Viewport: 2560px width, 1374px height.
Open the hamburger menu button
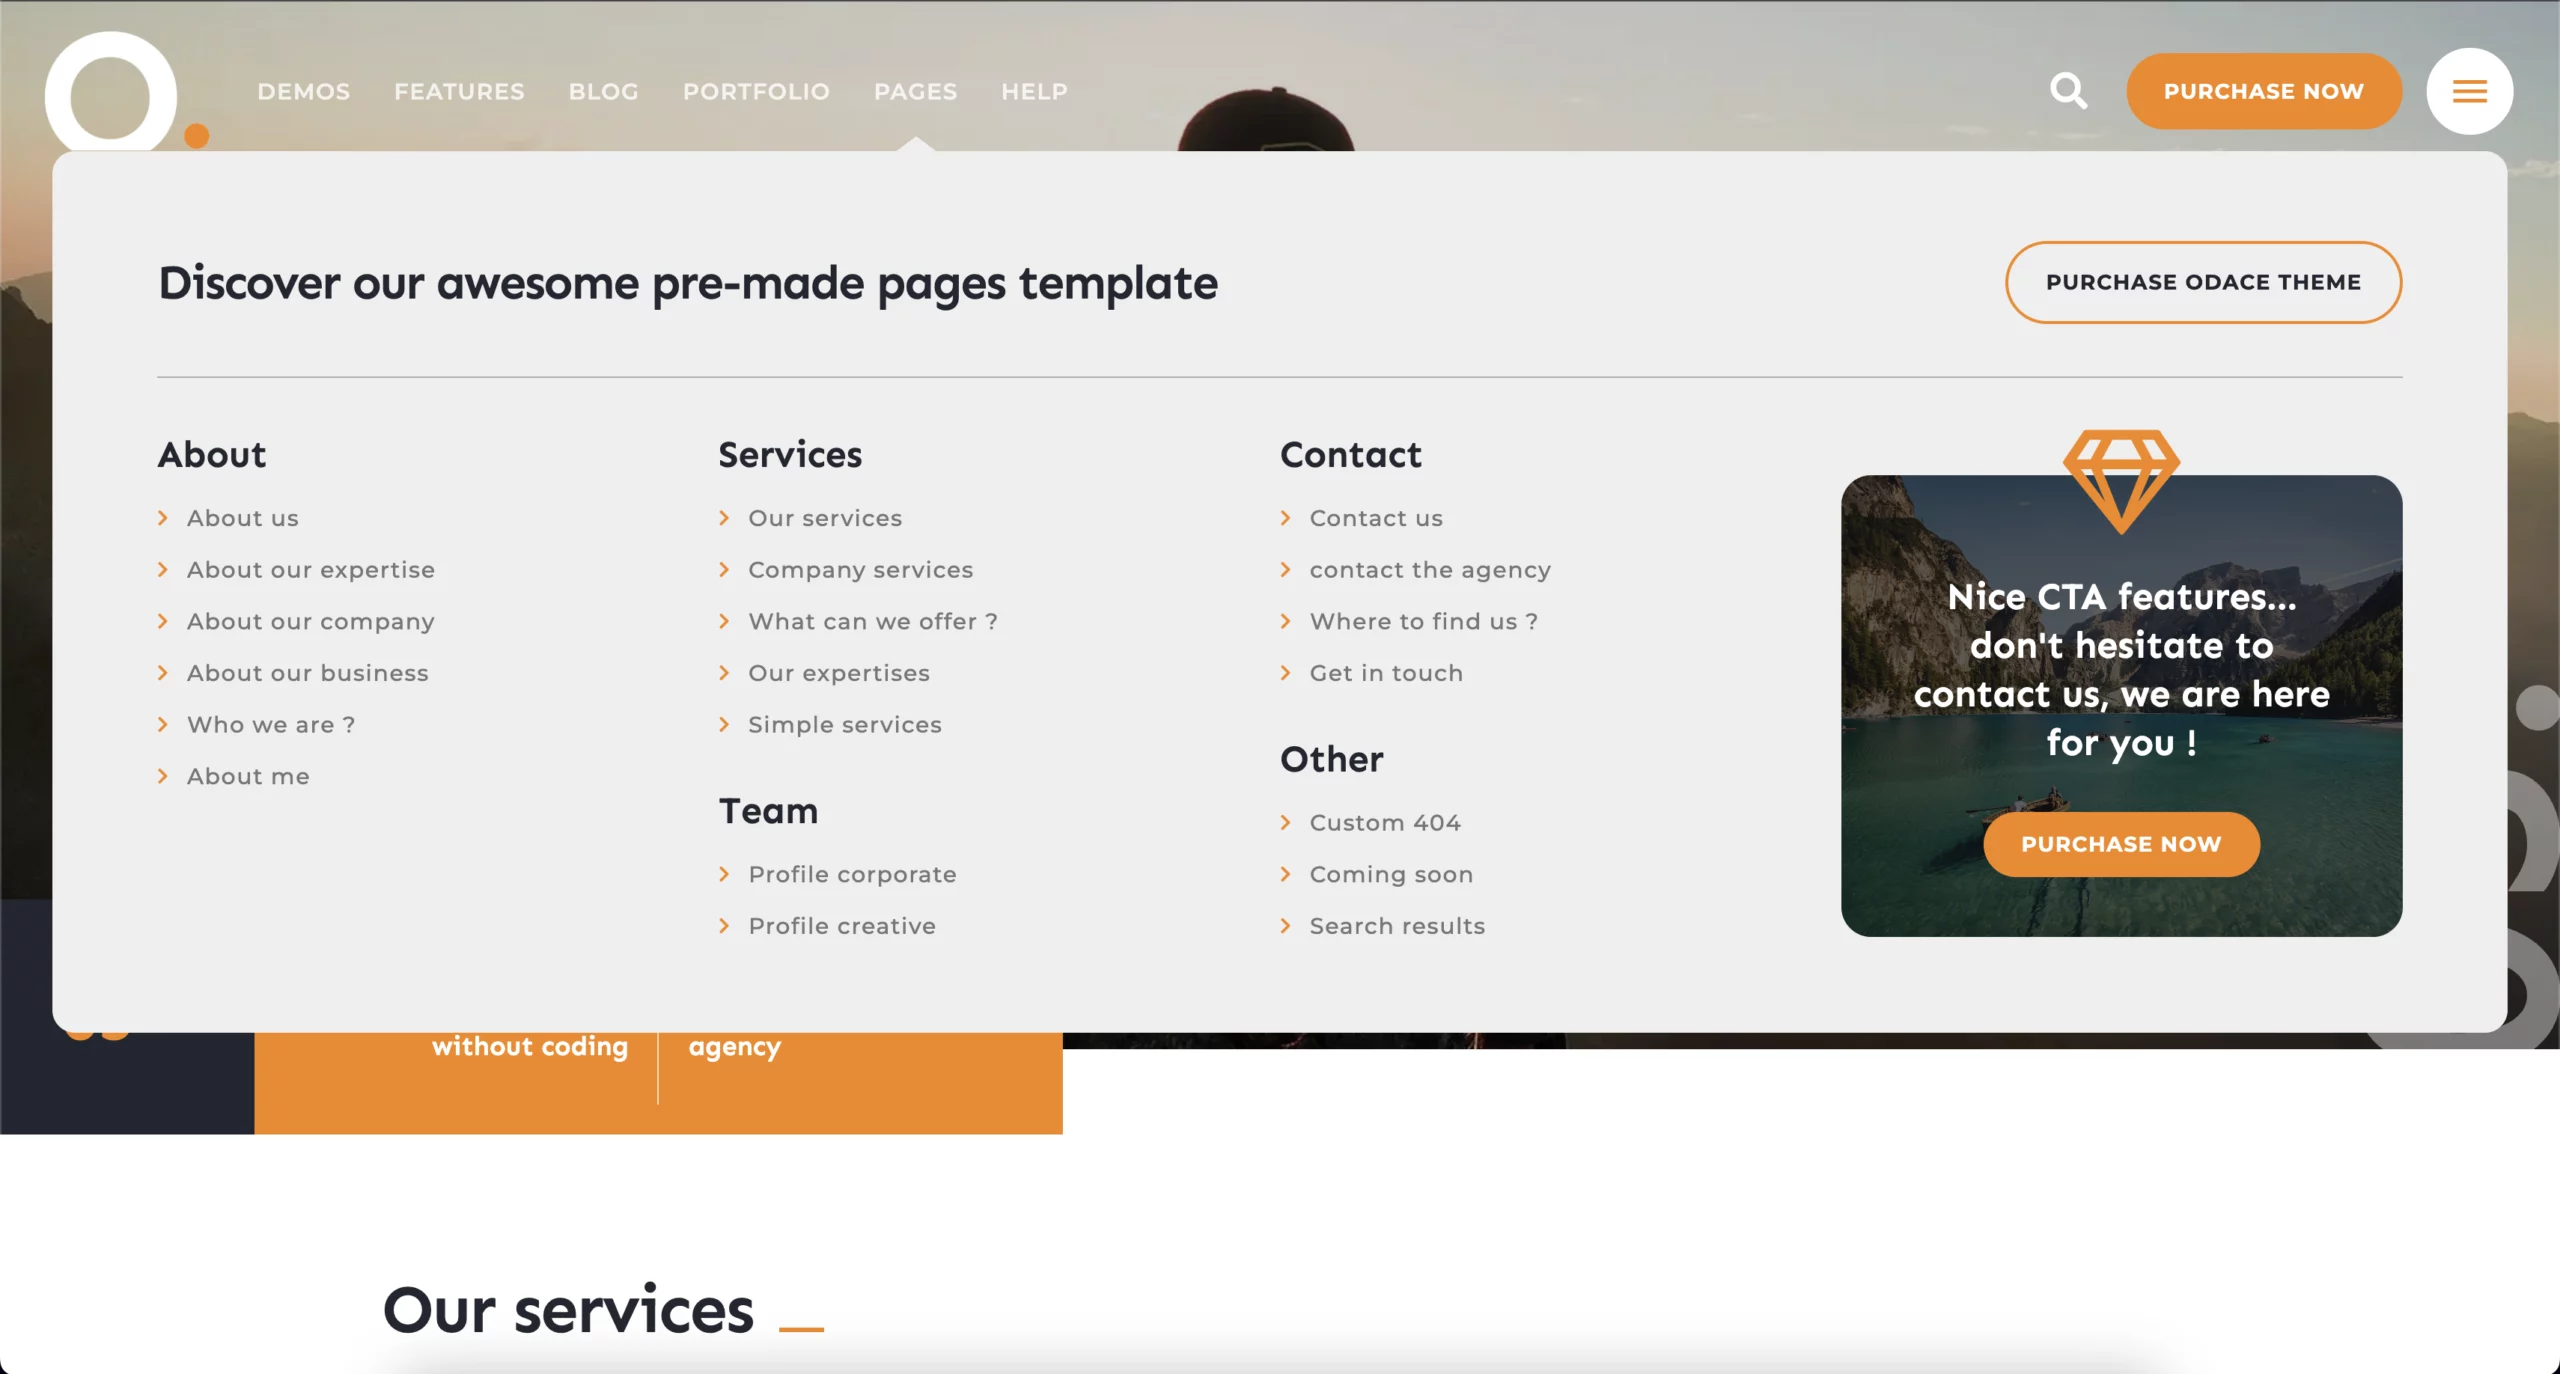point(2469,91)
